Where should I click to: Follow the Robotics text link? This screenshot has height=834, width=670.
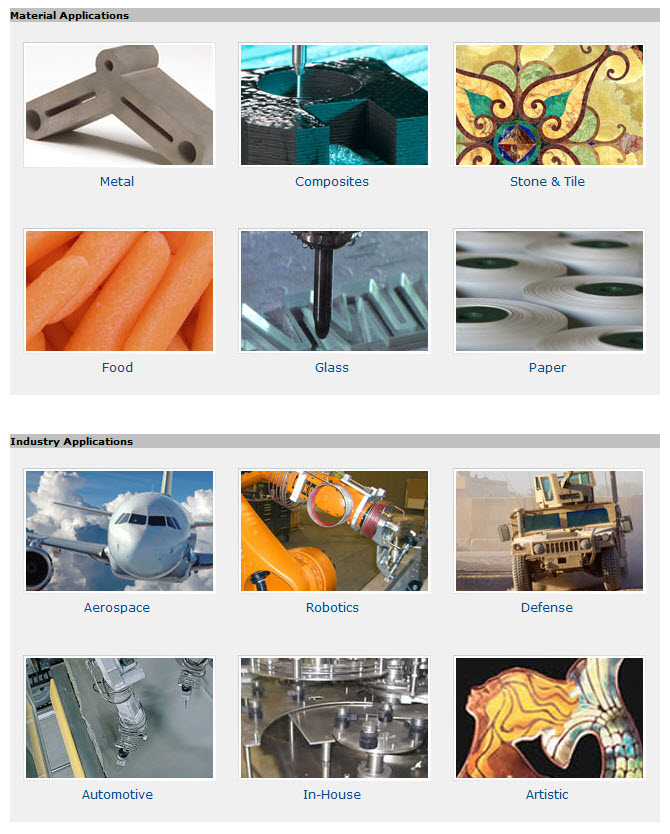click(x=332, y=608)
